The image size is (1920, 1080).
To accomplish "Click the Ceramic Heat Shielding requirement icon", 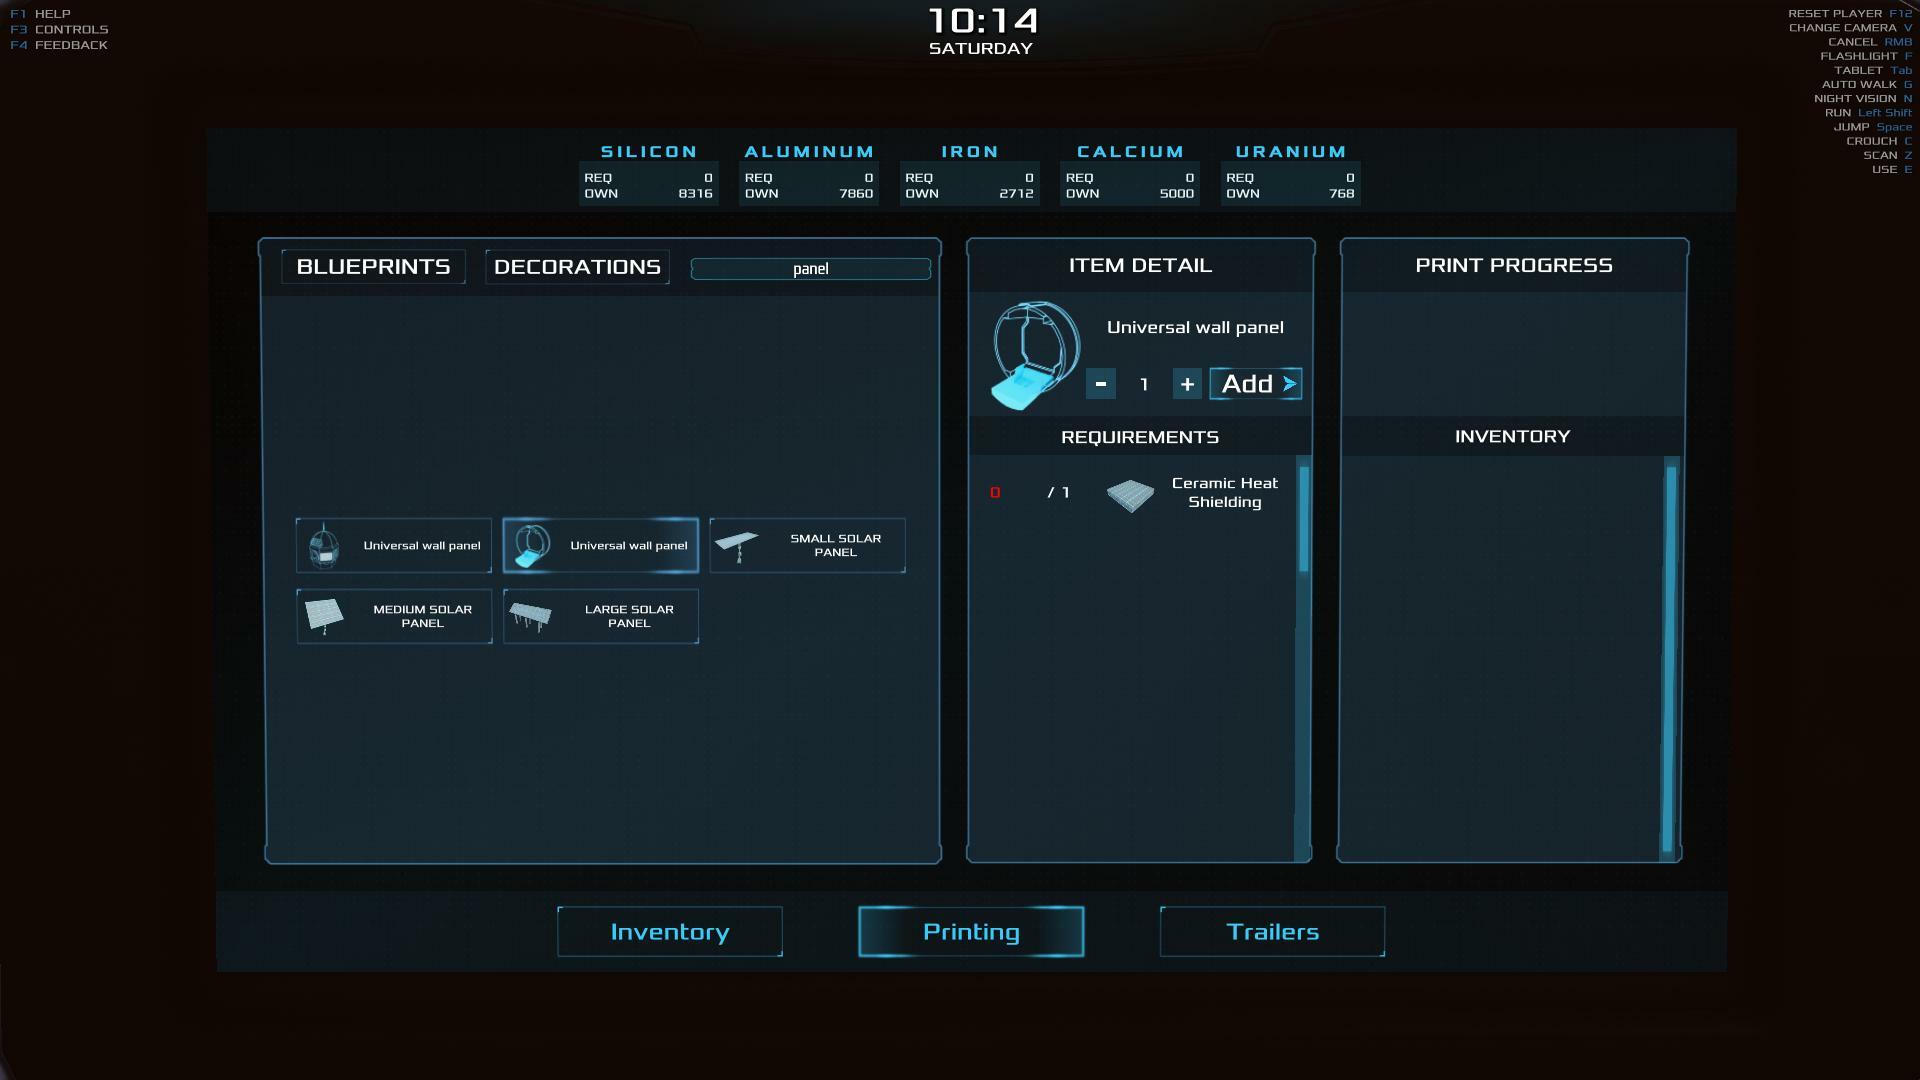I will 1130,494.
